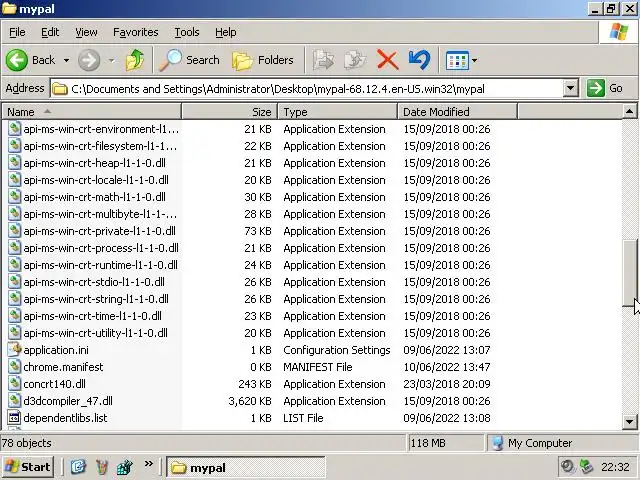
Task: Click the Configuration Settings type cell
Action: tap(337, 350)
